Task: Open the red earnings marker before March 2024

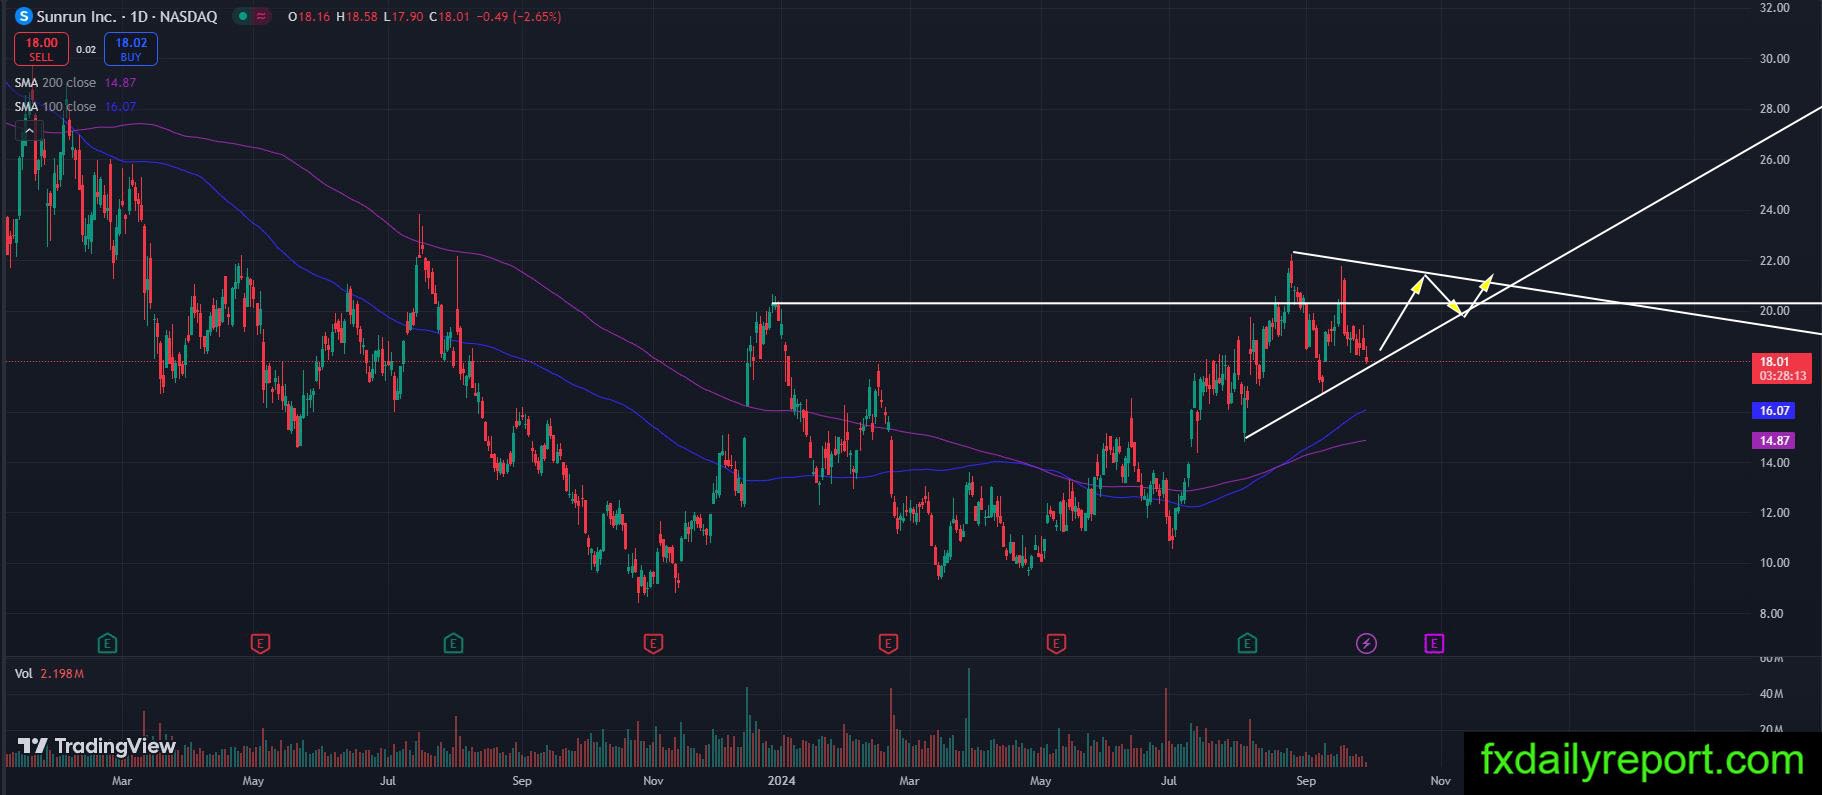Action: pyautogui.click(x=888, y=643)
